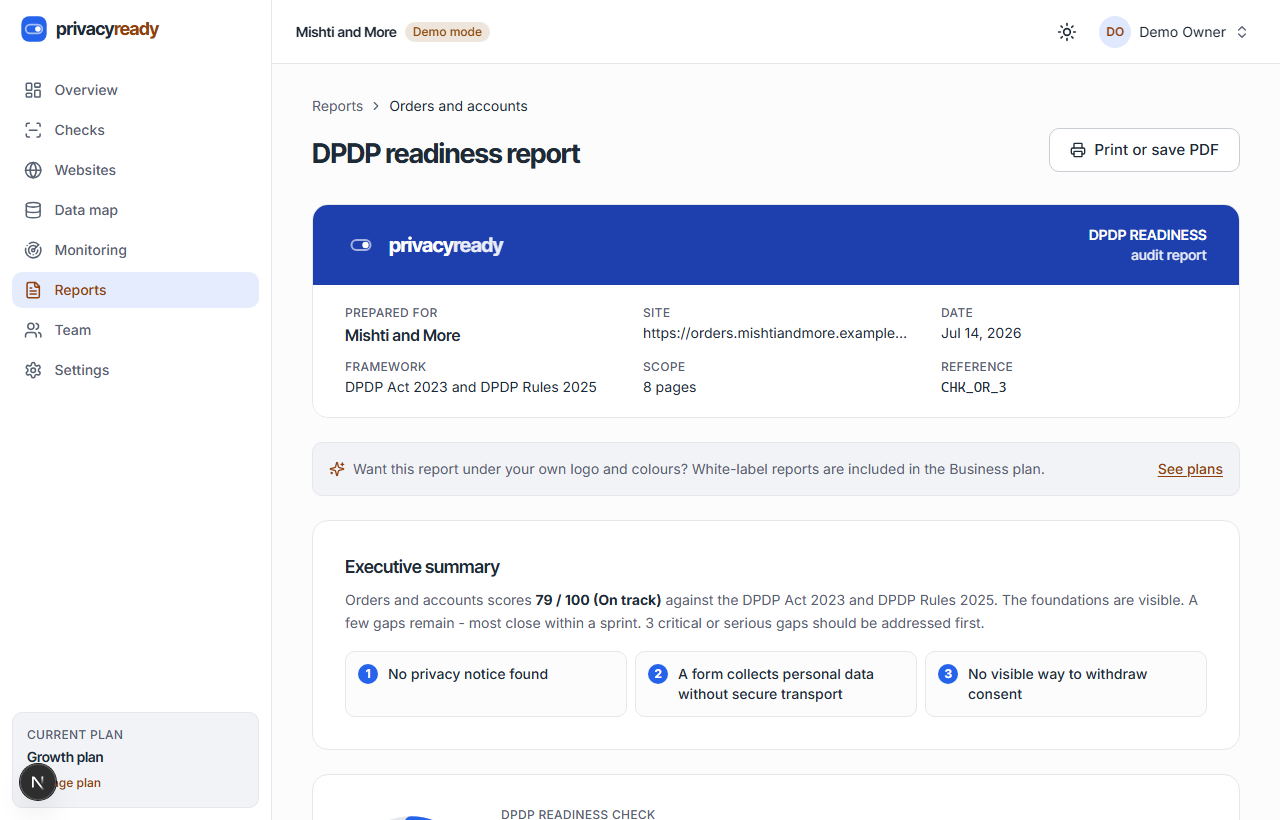
Task: Click the Reports document icon
Action: tap(33, 290)
